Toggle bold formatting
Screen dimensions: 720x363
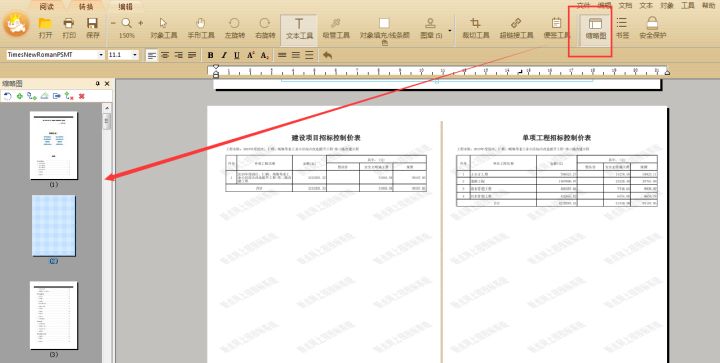[x=210, y=55]
